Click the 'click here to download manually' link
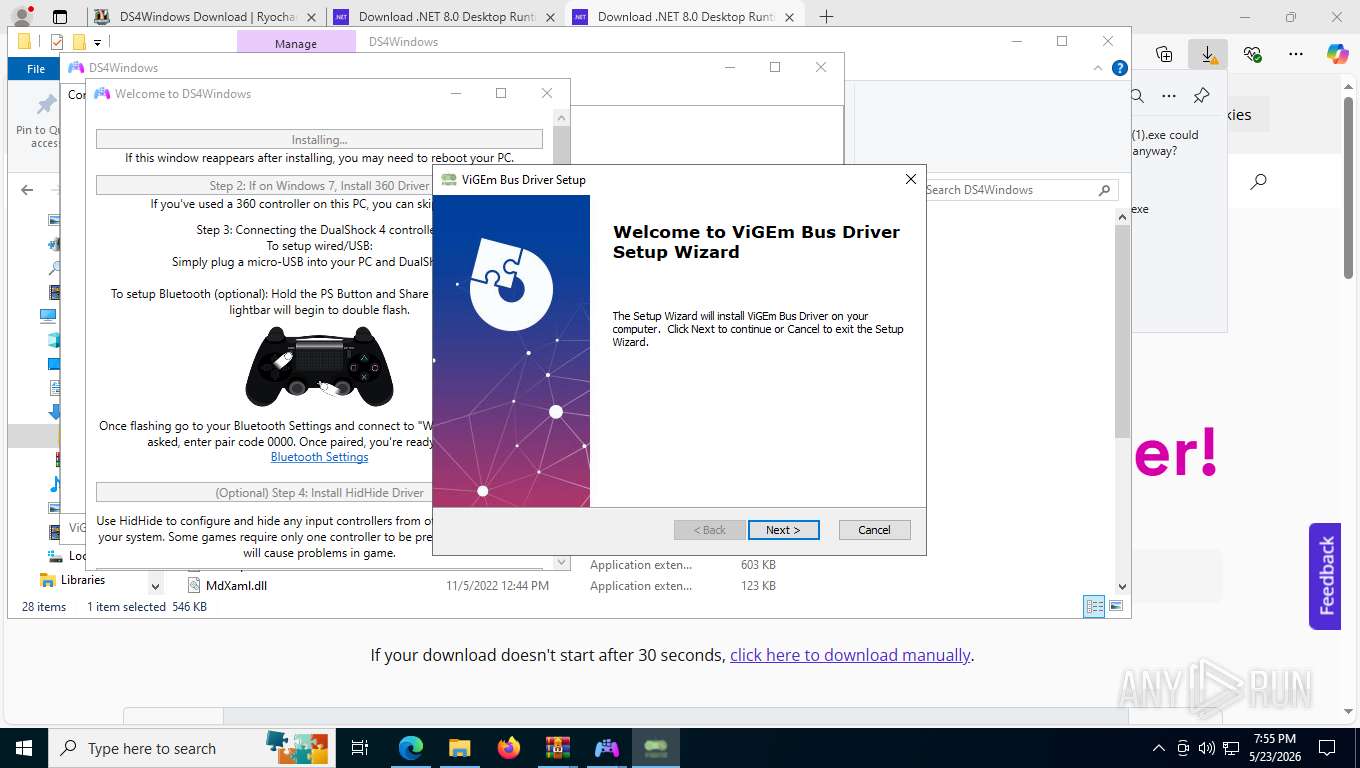Viewport: 1360px width, 768px height. pos(850,655)
